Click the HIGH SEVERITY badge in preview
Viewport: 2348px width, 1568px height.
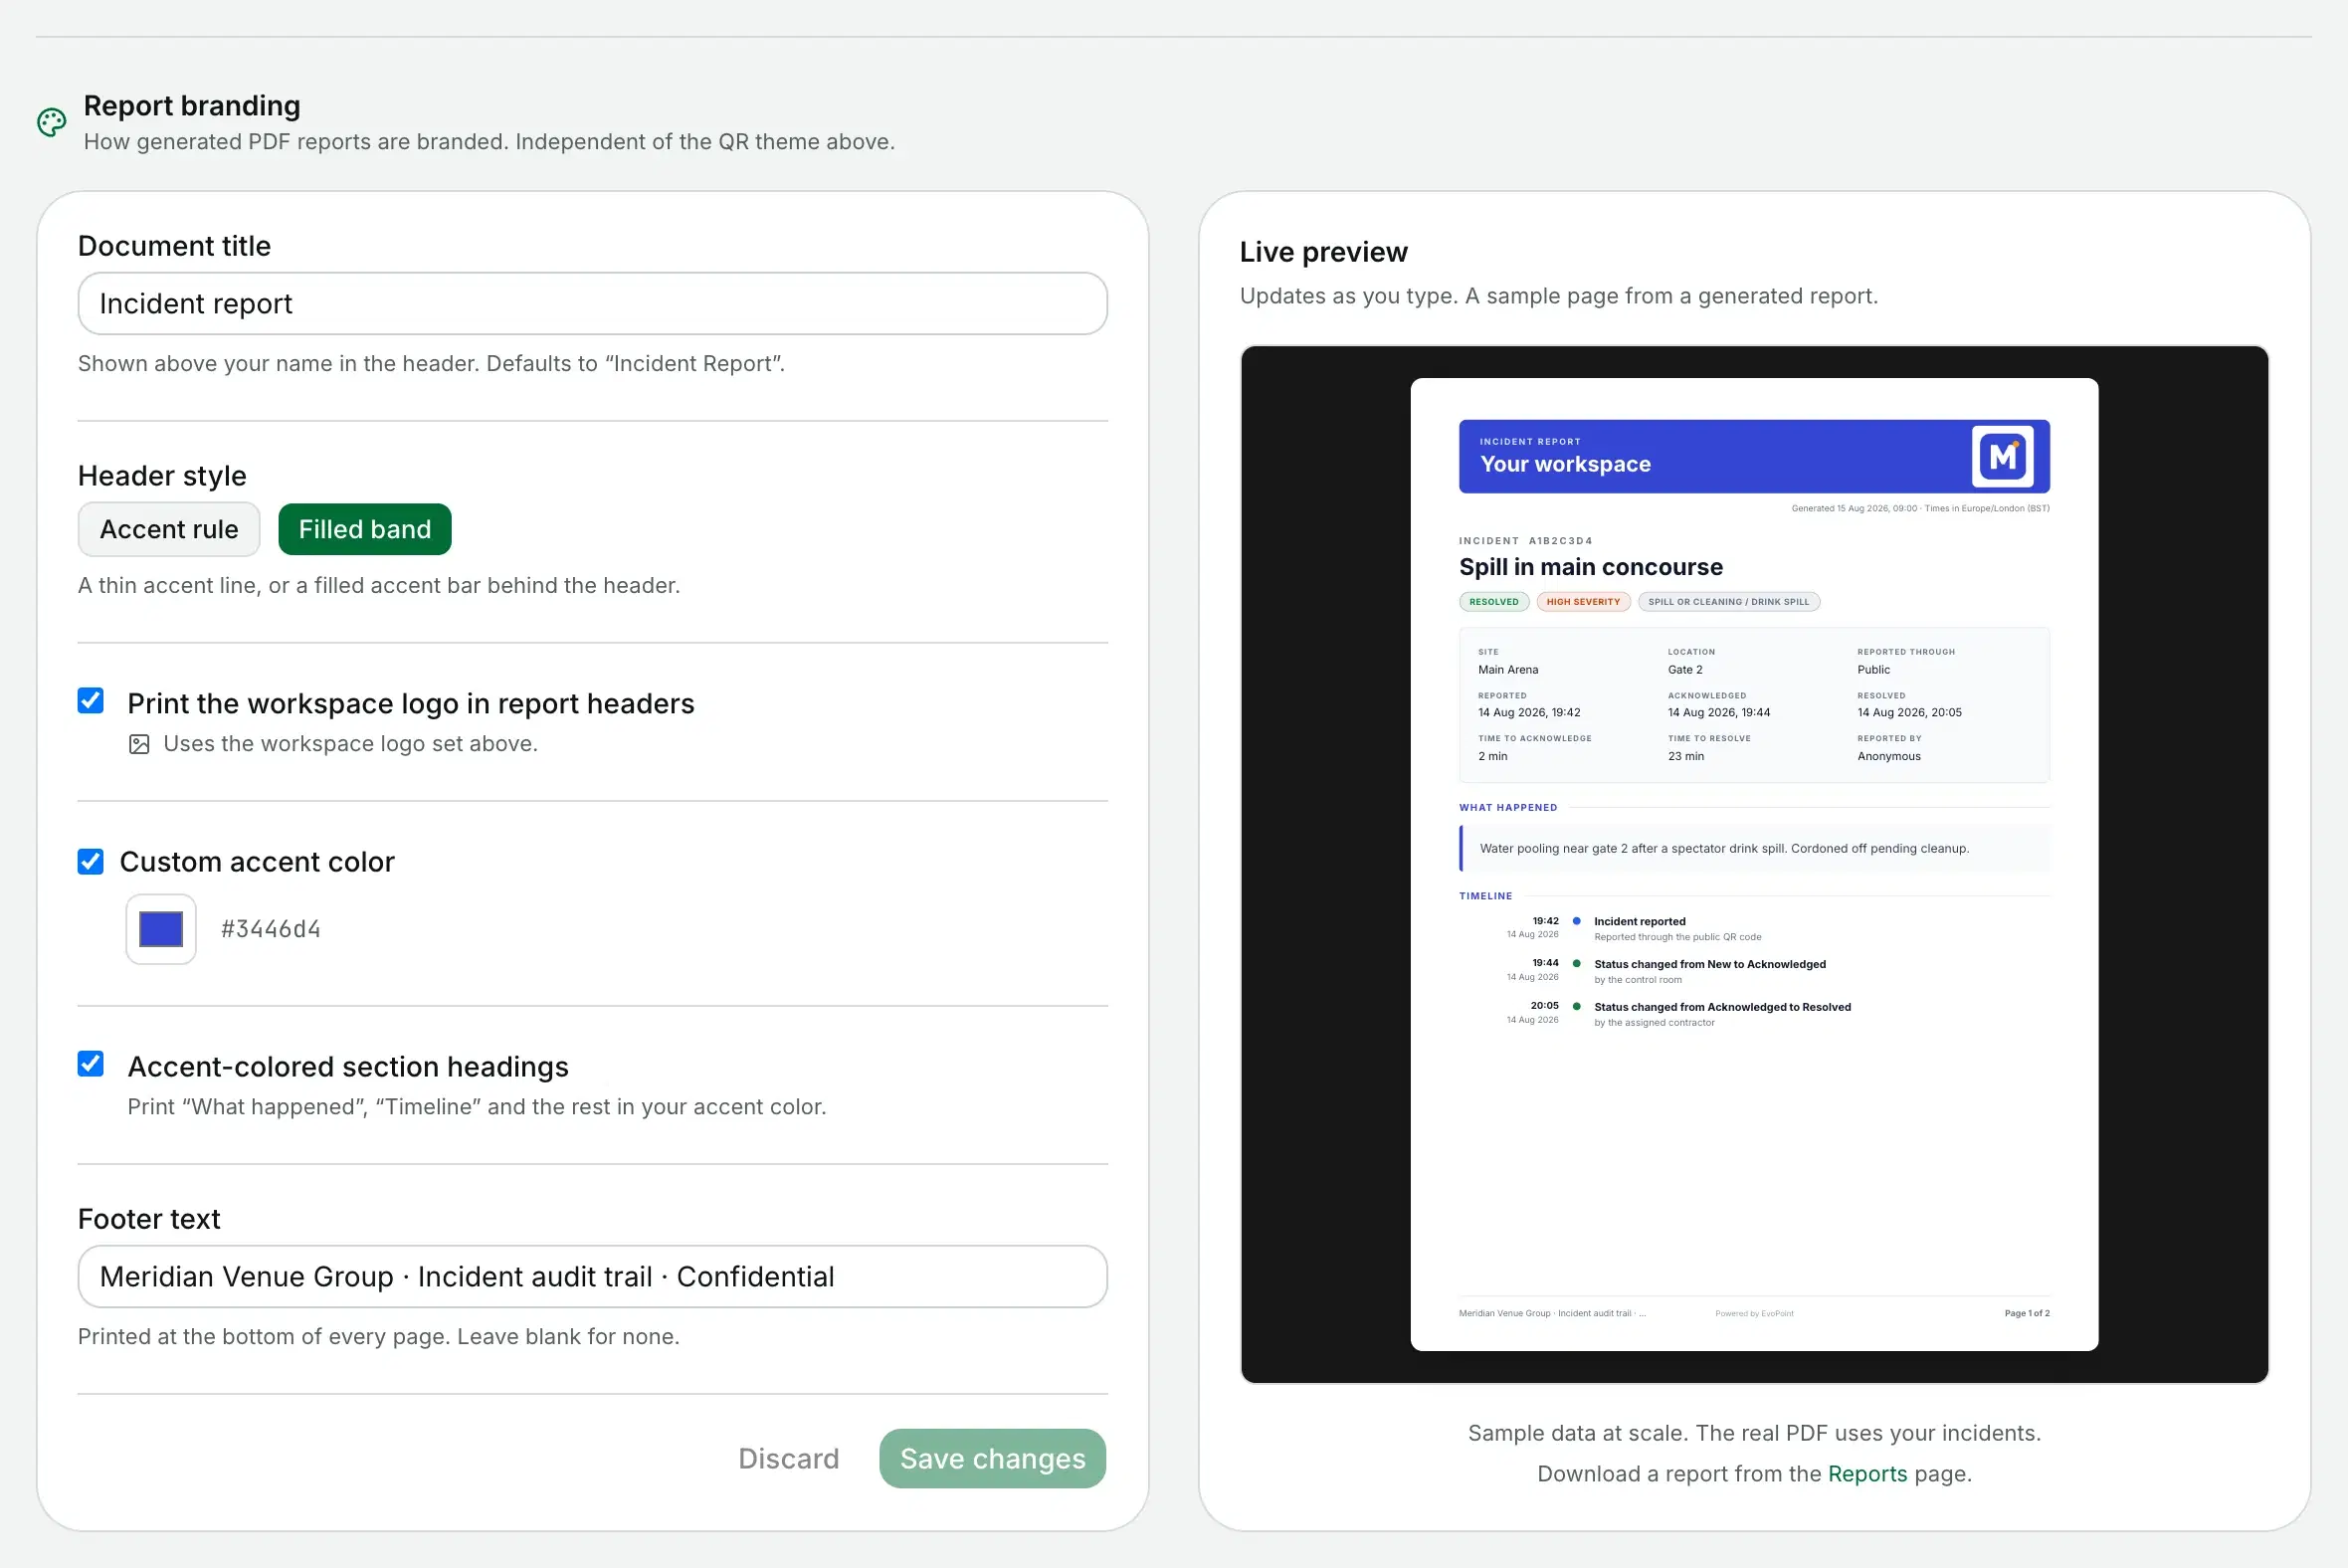pyautogui.click(x=1583, y=602)
